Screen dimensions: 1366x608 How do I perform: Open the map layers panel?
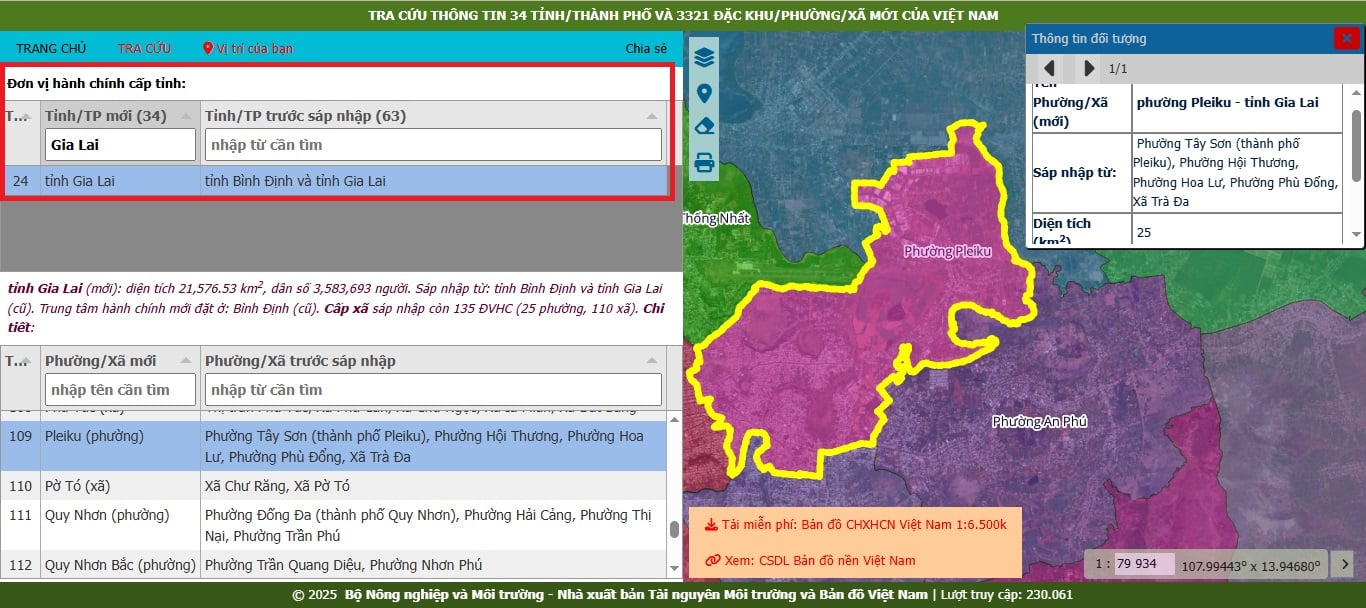point(704,57)
